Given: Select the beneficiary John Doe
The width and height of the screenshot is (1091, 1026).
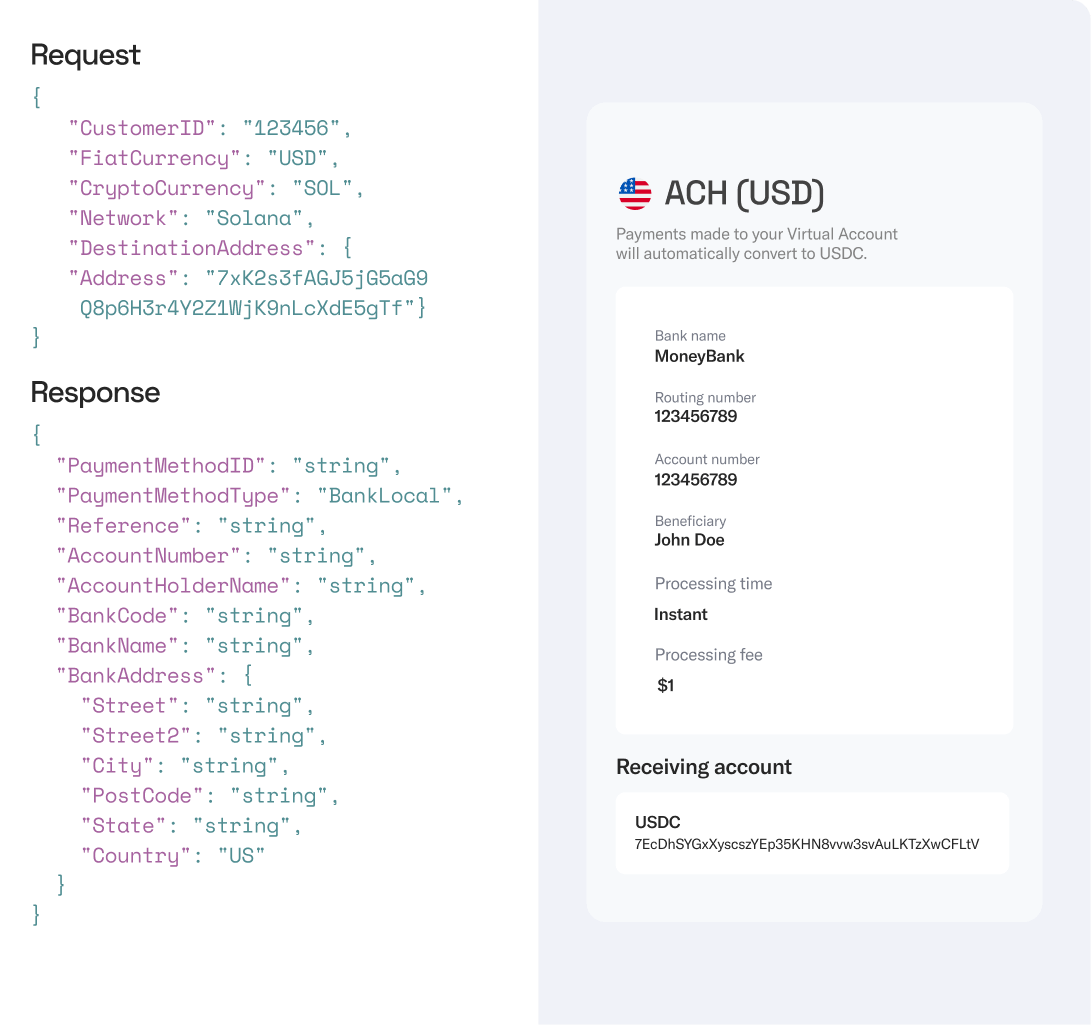Looking at the screenshot, I should [690, 540].
